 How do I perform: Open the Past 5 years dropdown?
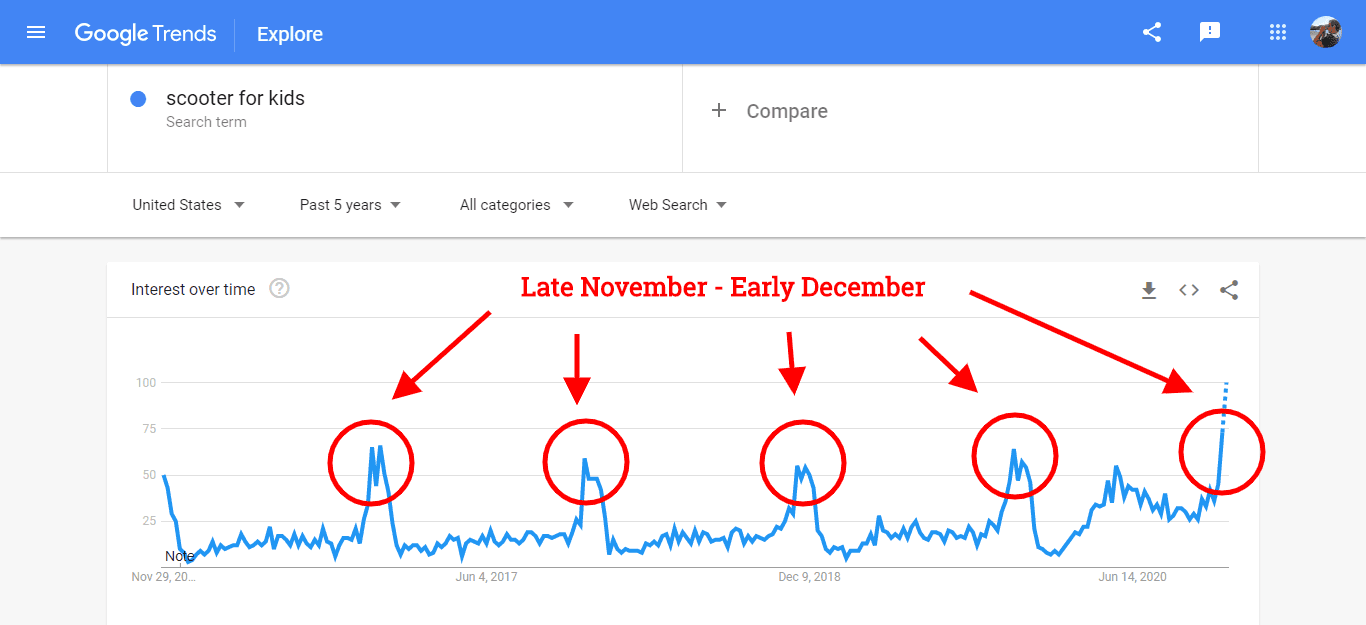350,205
